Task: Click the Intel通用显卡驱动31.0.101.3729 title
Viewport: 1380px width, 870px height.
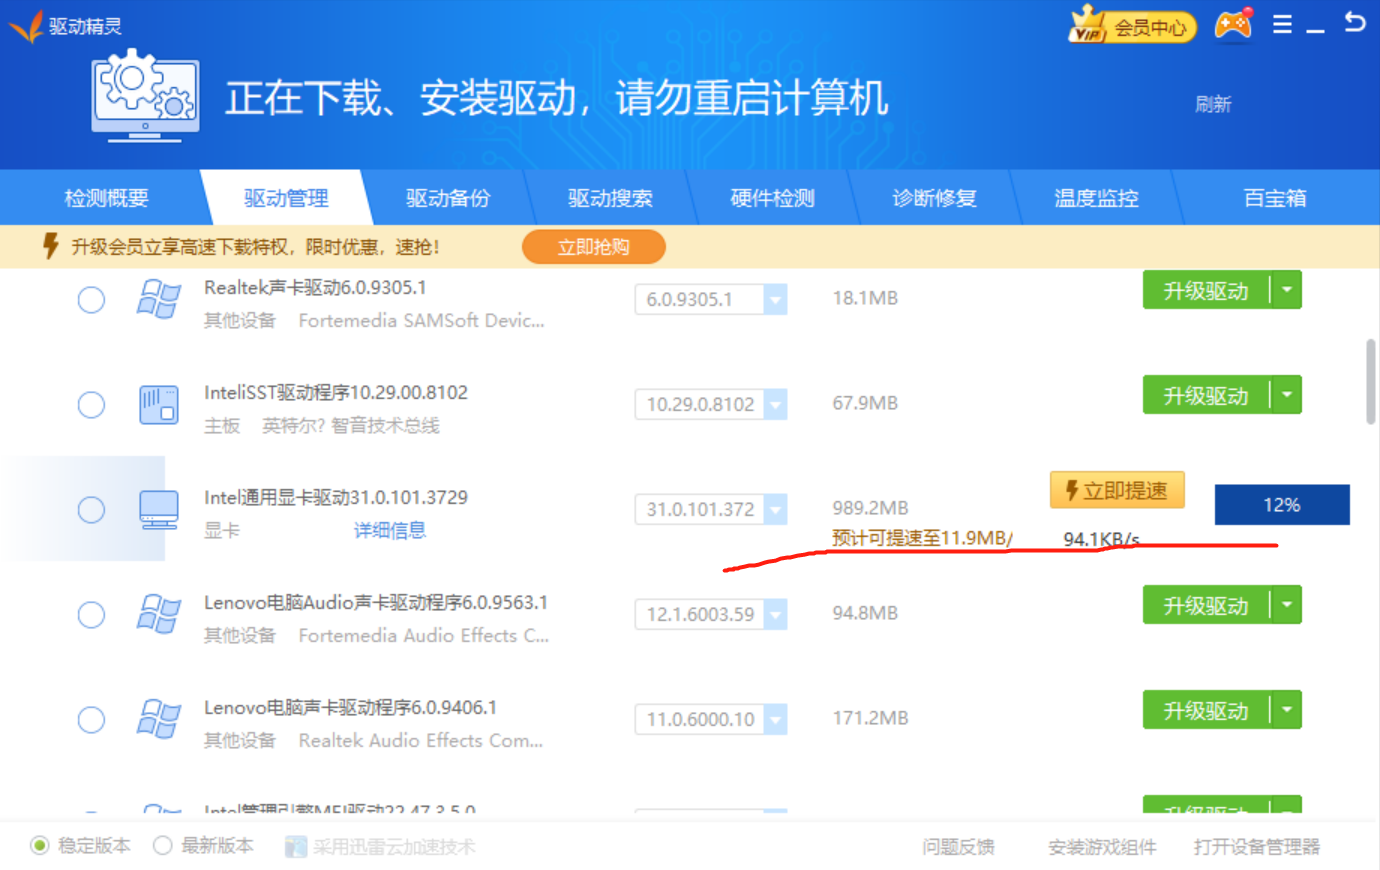Action: (x=336, y=497)
